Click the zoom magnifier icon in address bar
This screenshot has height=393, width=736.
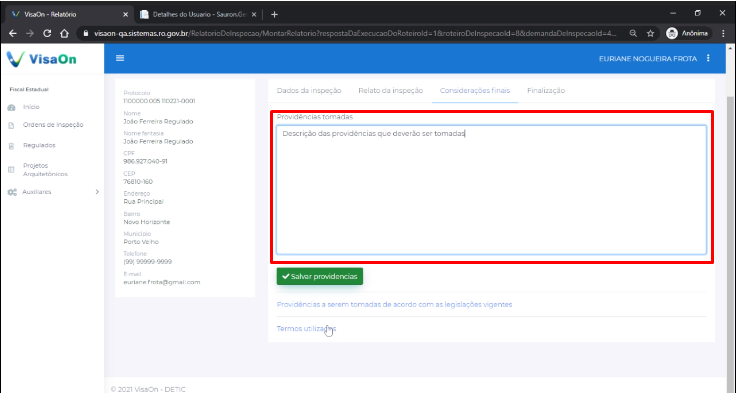click(633, 33)
